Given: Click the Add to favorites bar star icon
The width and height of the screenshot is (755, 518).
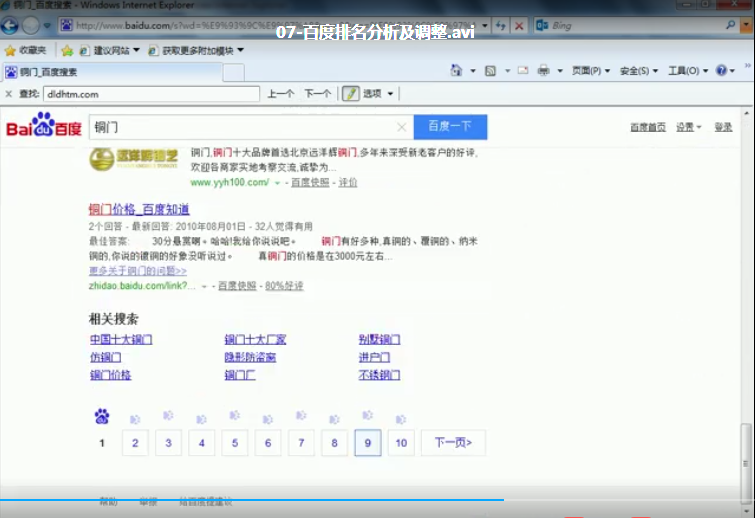Looking at the screenshot, I should tap(67, 50).
